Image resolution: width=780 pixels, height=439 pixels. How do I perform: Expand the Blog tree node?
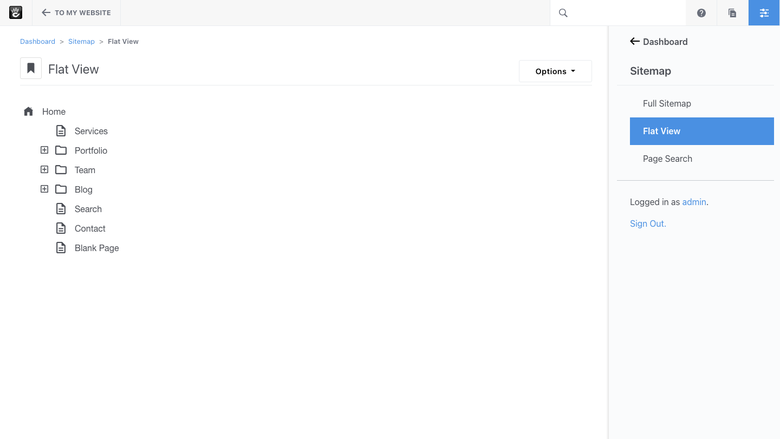pyautogui.click(x=44, y=189)
